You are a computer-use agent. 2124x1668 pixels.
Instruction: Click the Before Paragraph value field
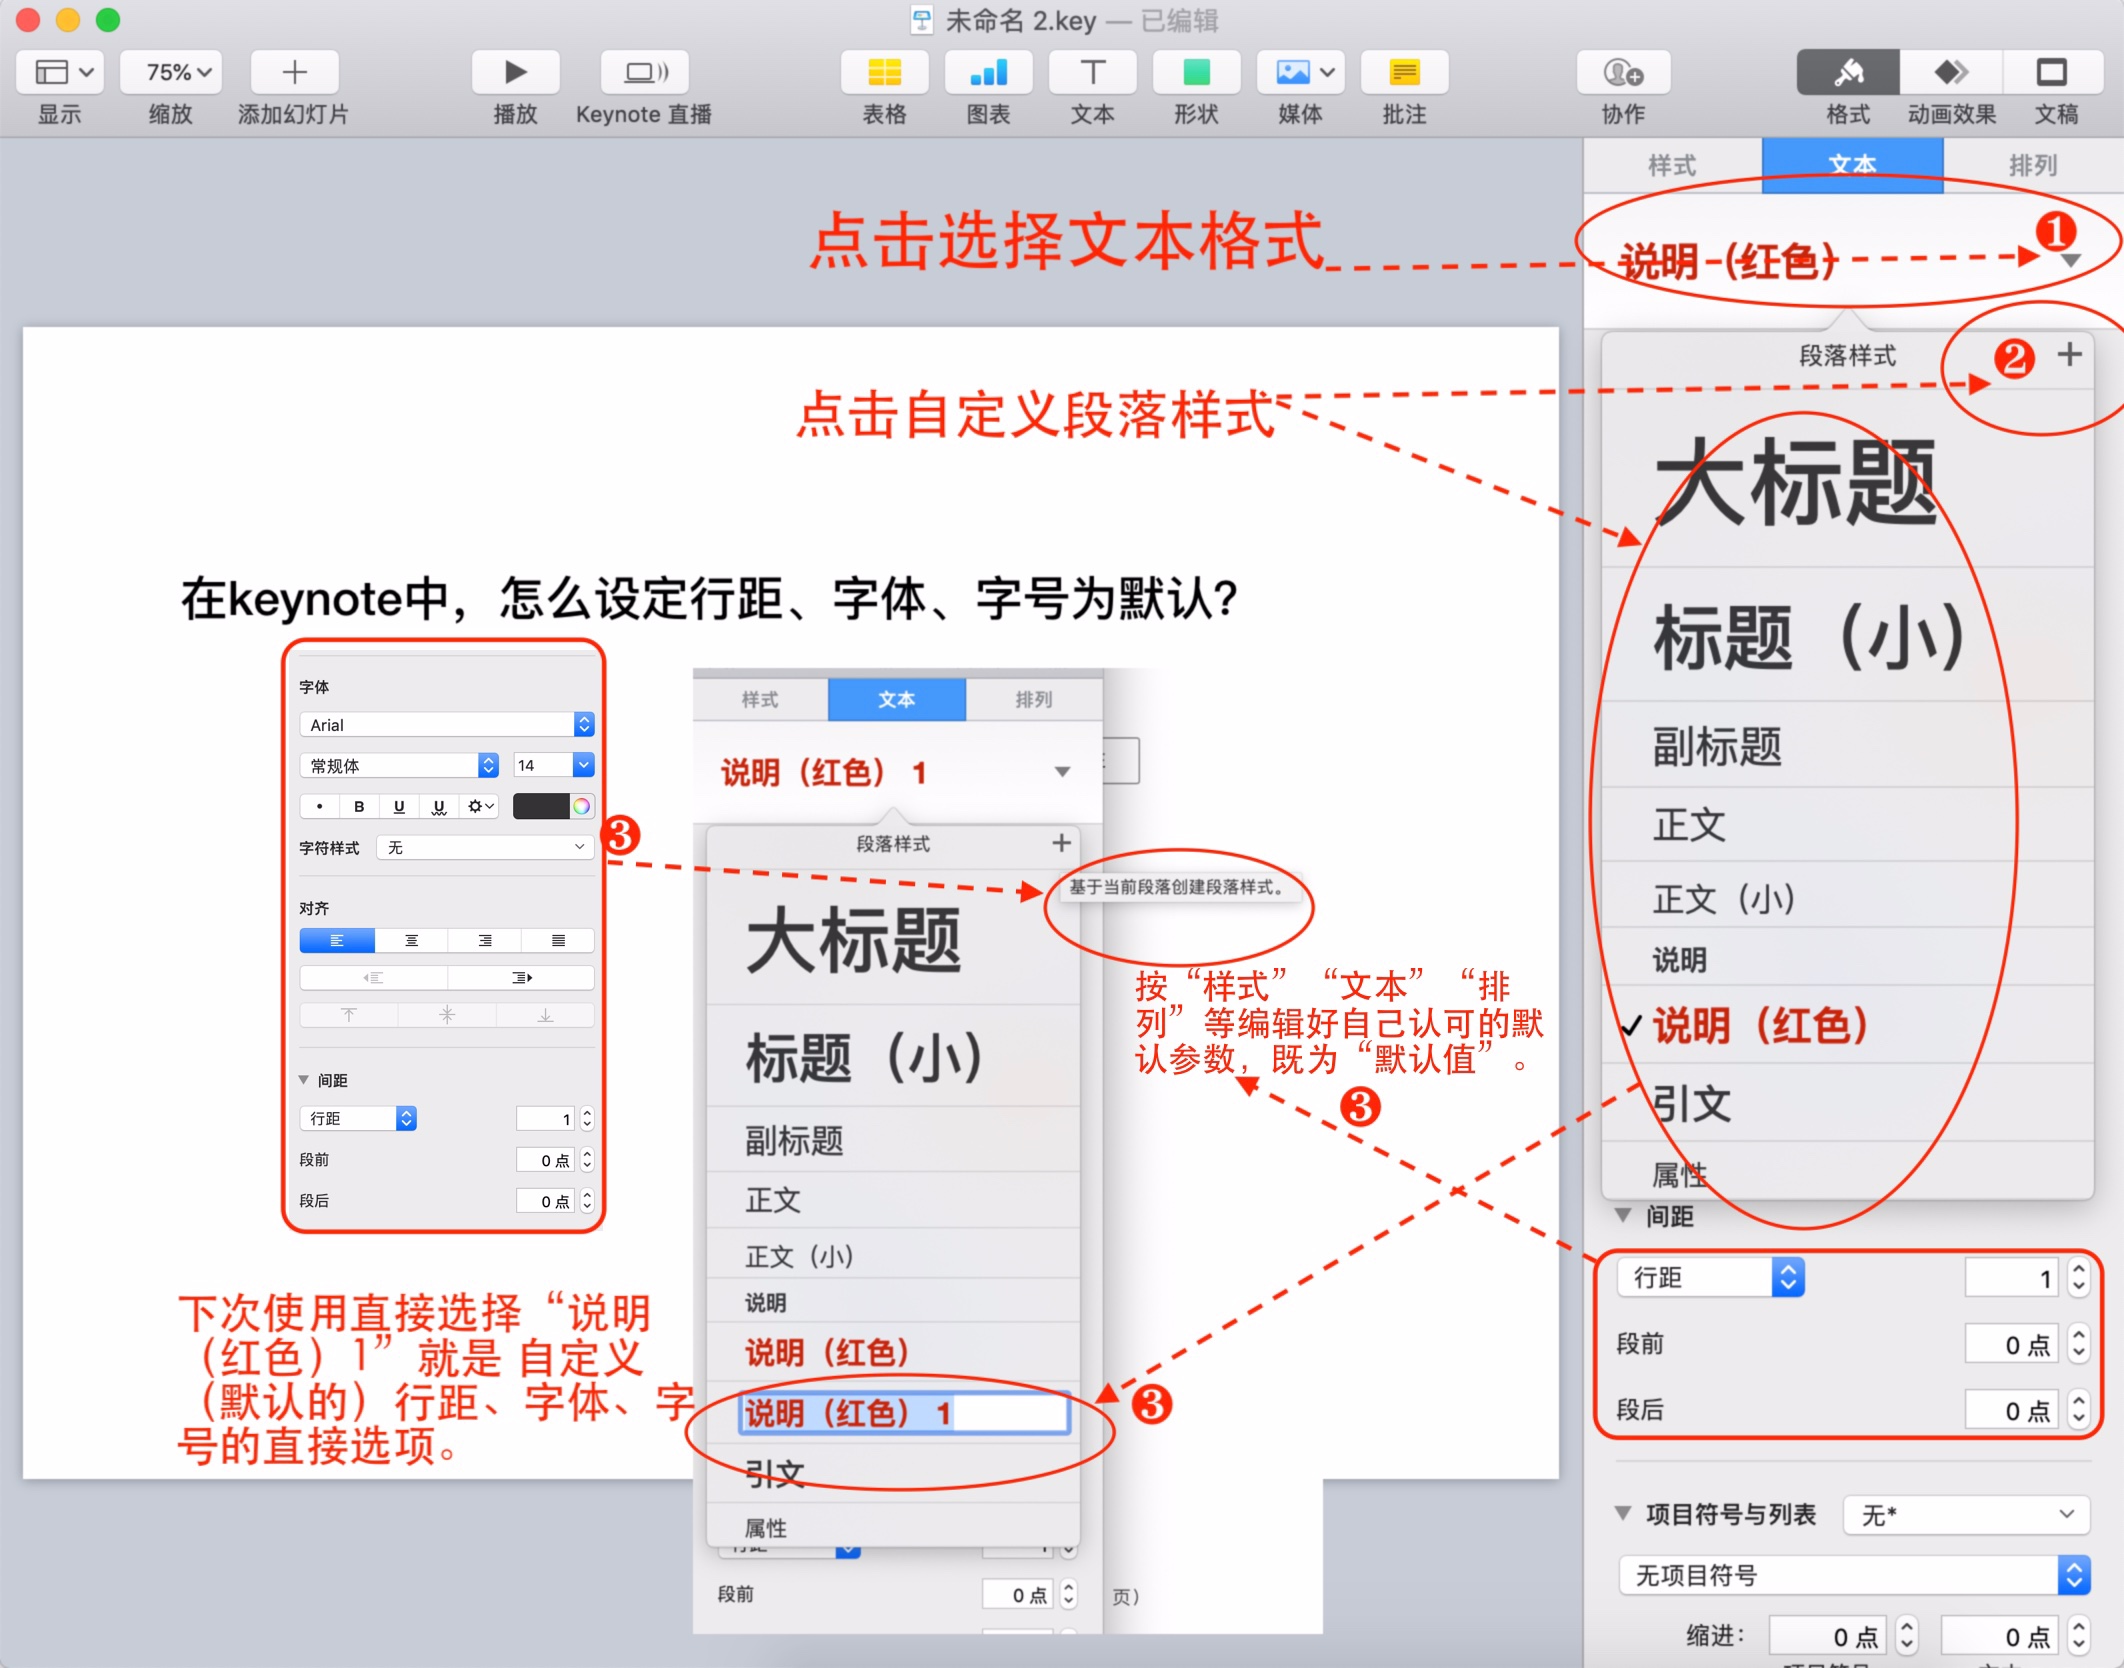(x=2011, y=1344)
